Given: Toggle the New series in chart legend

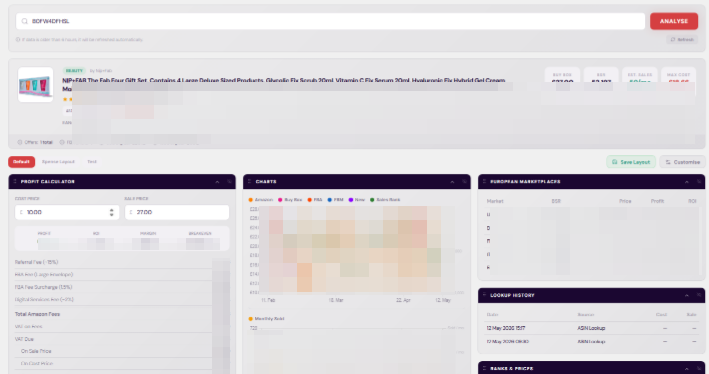Looking at the screenshot, I should pos(357,199).
